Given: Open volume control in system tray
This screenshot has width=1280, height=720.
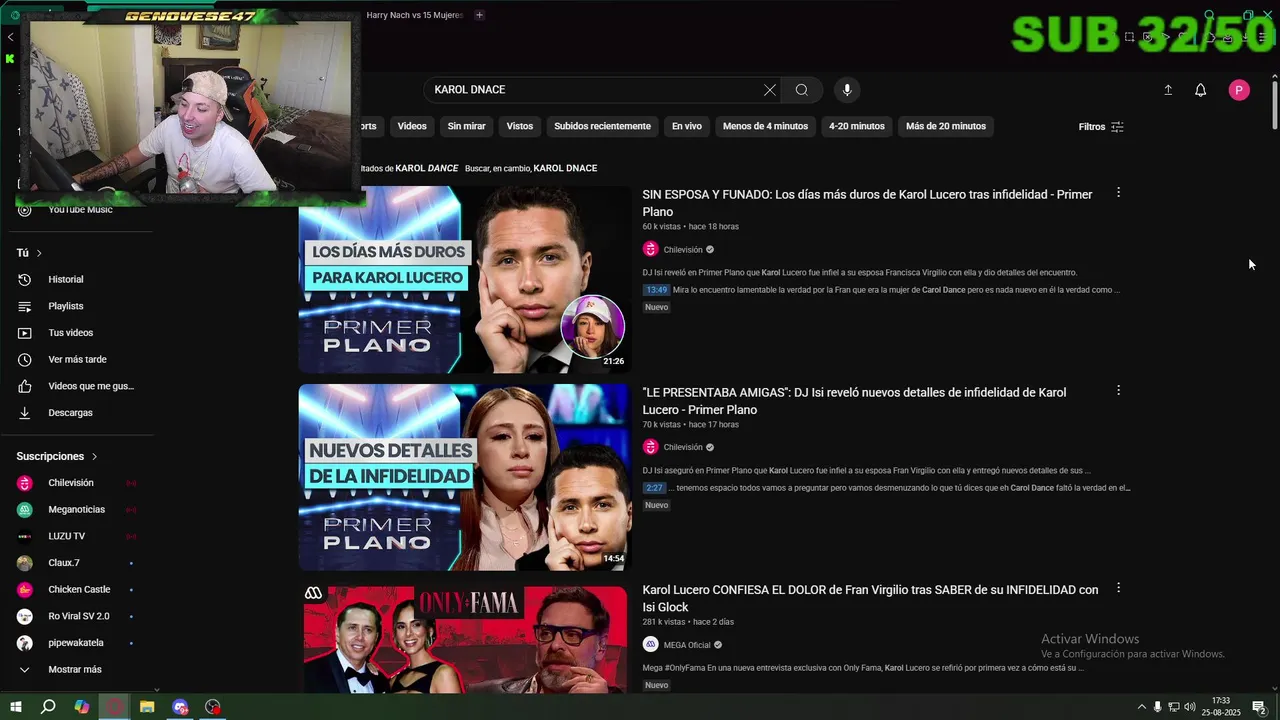Looking at the screenshot, I should (x=1190, y=707).
